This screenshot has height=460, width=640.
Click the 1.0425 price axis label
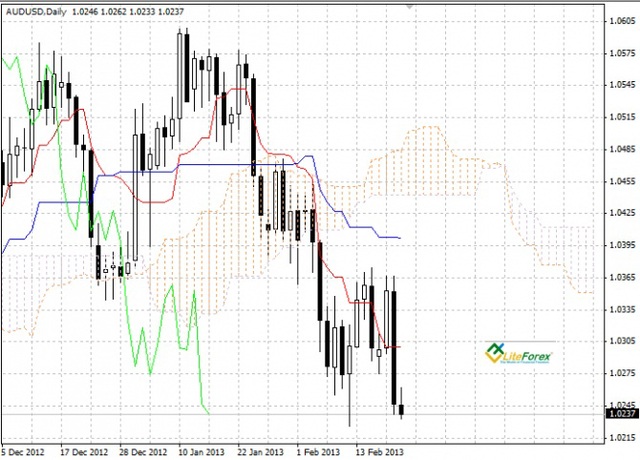(x=622, y=213)
